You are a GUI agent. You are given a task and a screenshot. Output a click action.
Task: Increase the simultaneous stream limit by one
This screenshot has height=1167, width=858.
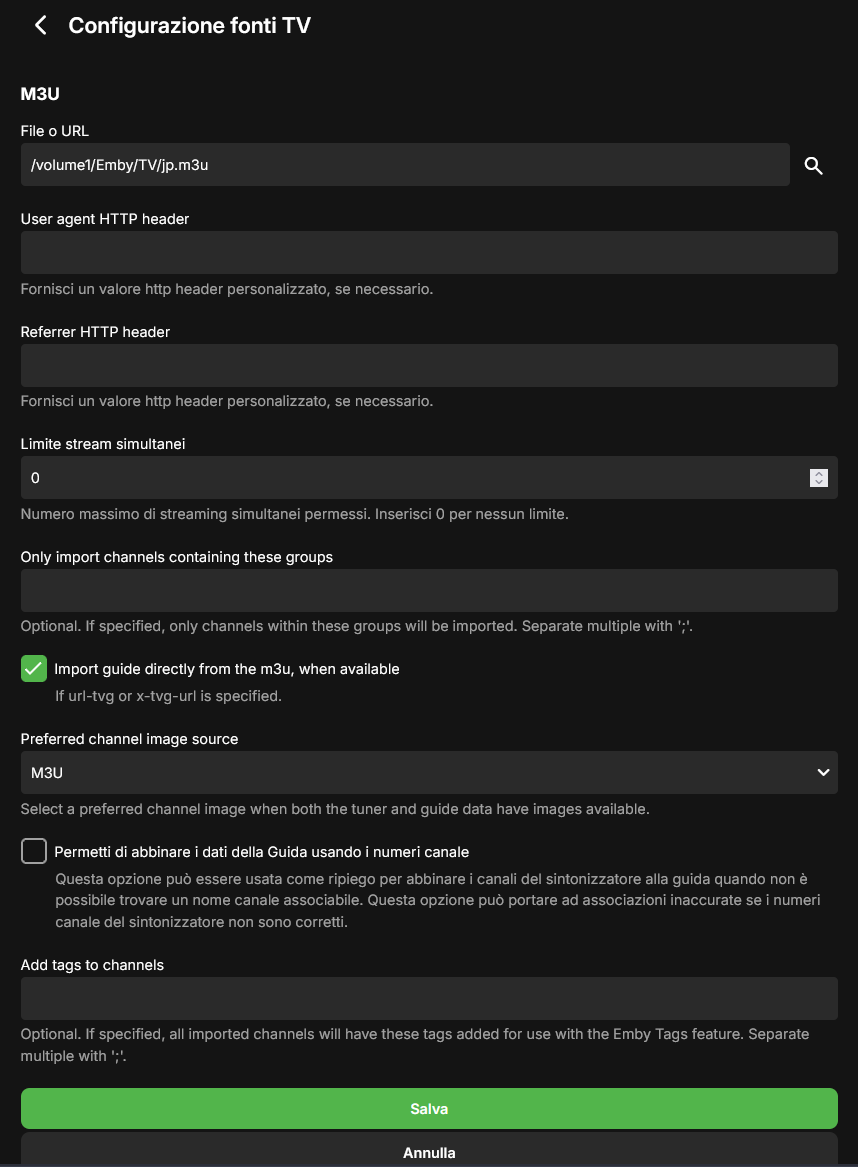coord(819,474)
